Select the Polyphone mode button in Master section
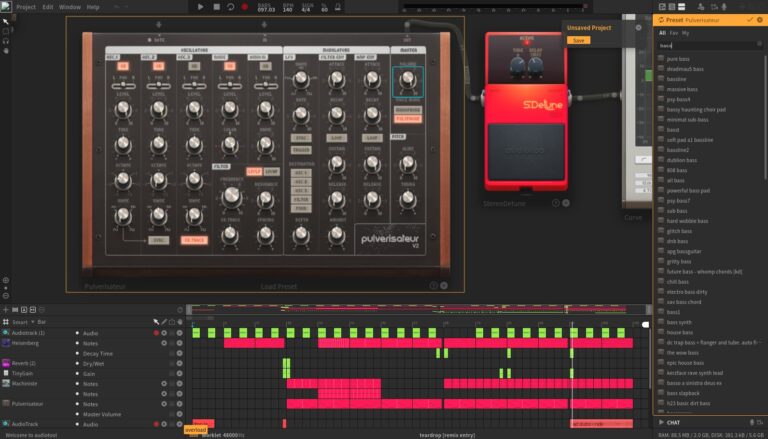The width and height of the screenshot is (768, 439). click(408, 119)
